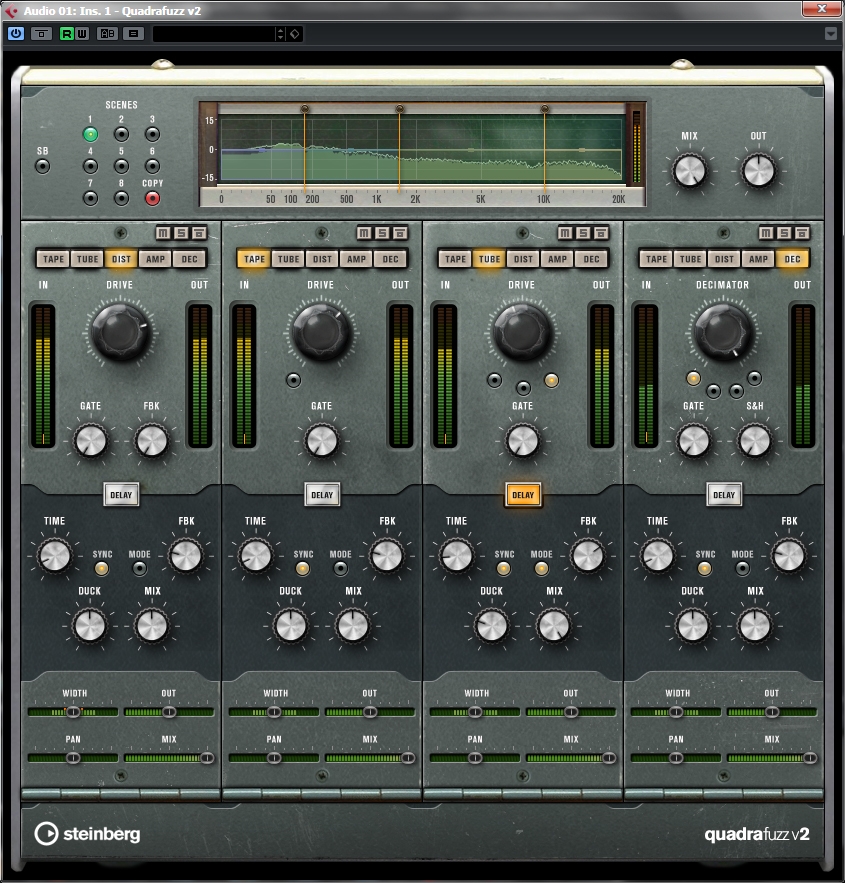The height and width of the screenshot is (883, 845).
Task: Toggle Mode in band 2 delay section
Action: pos(341,569)
